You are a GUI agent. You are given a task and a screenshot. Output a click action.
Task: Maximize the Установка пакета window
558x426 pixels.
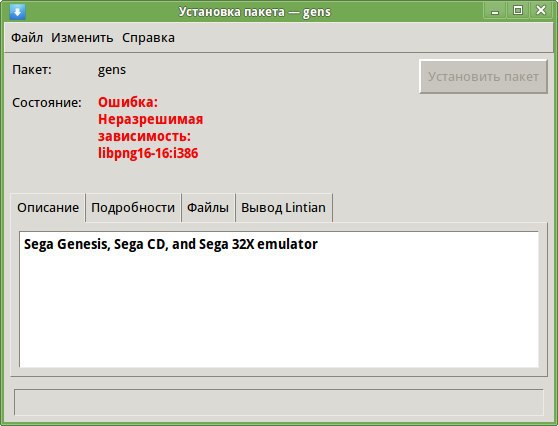pos(518,11)
